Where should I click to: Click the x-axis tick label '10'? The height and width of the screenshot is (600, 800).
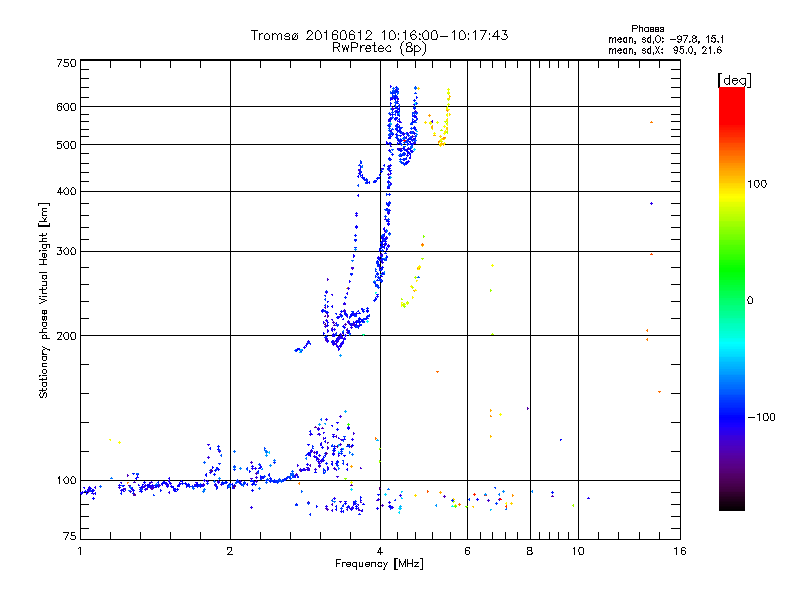coord(578,551)
